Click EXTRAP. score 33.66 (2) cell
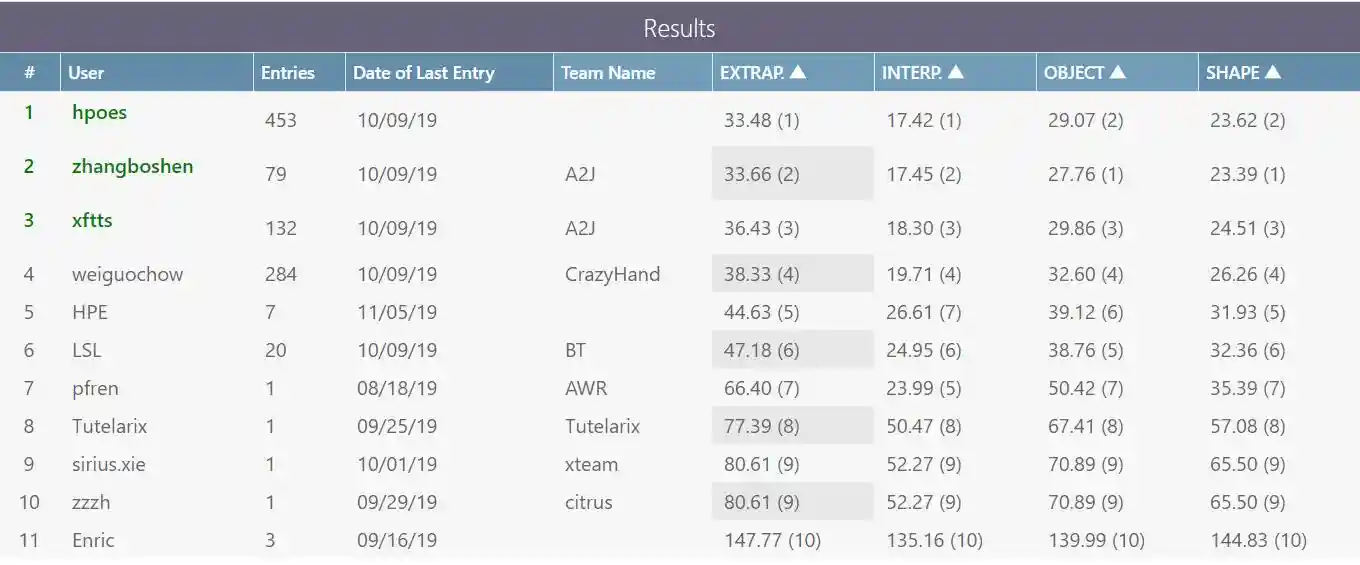The image size is (1360, 565). click(762, 174)
